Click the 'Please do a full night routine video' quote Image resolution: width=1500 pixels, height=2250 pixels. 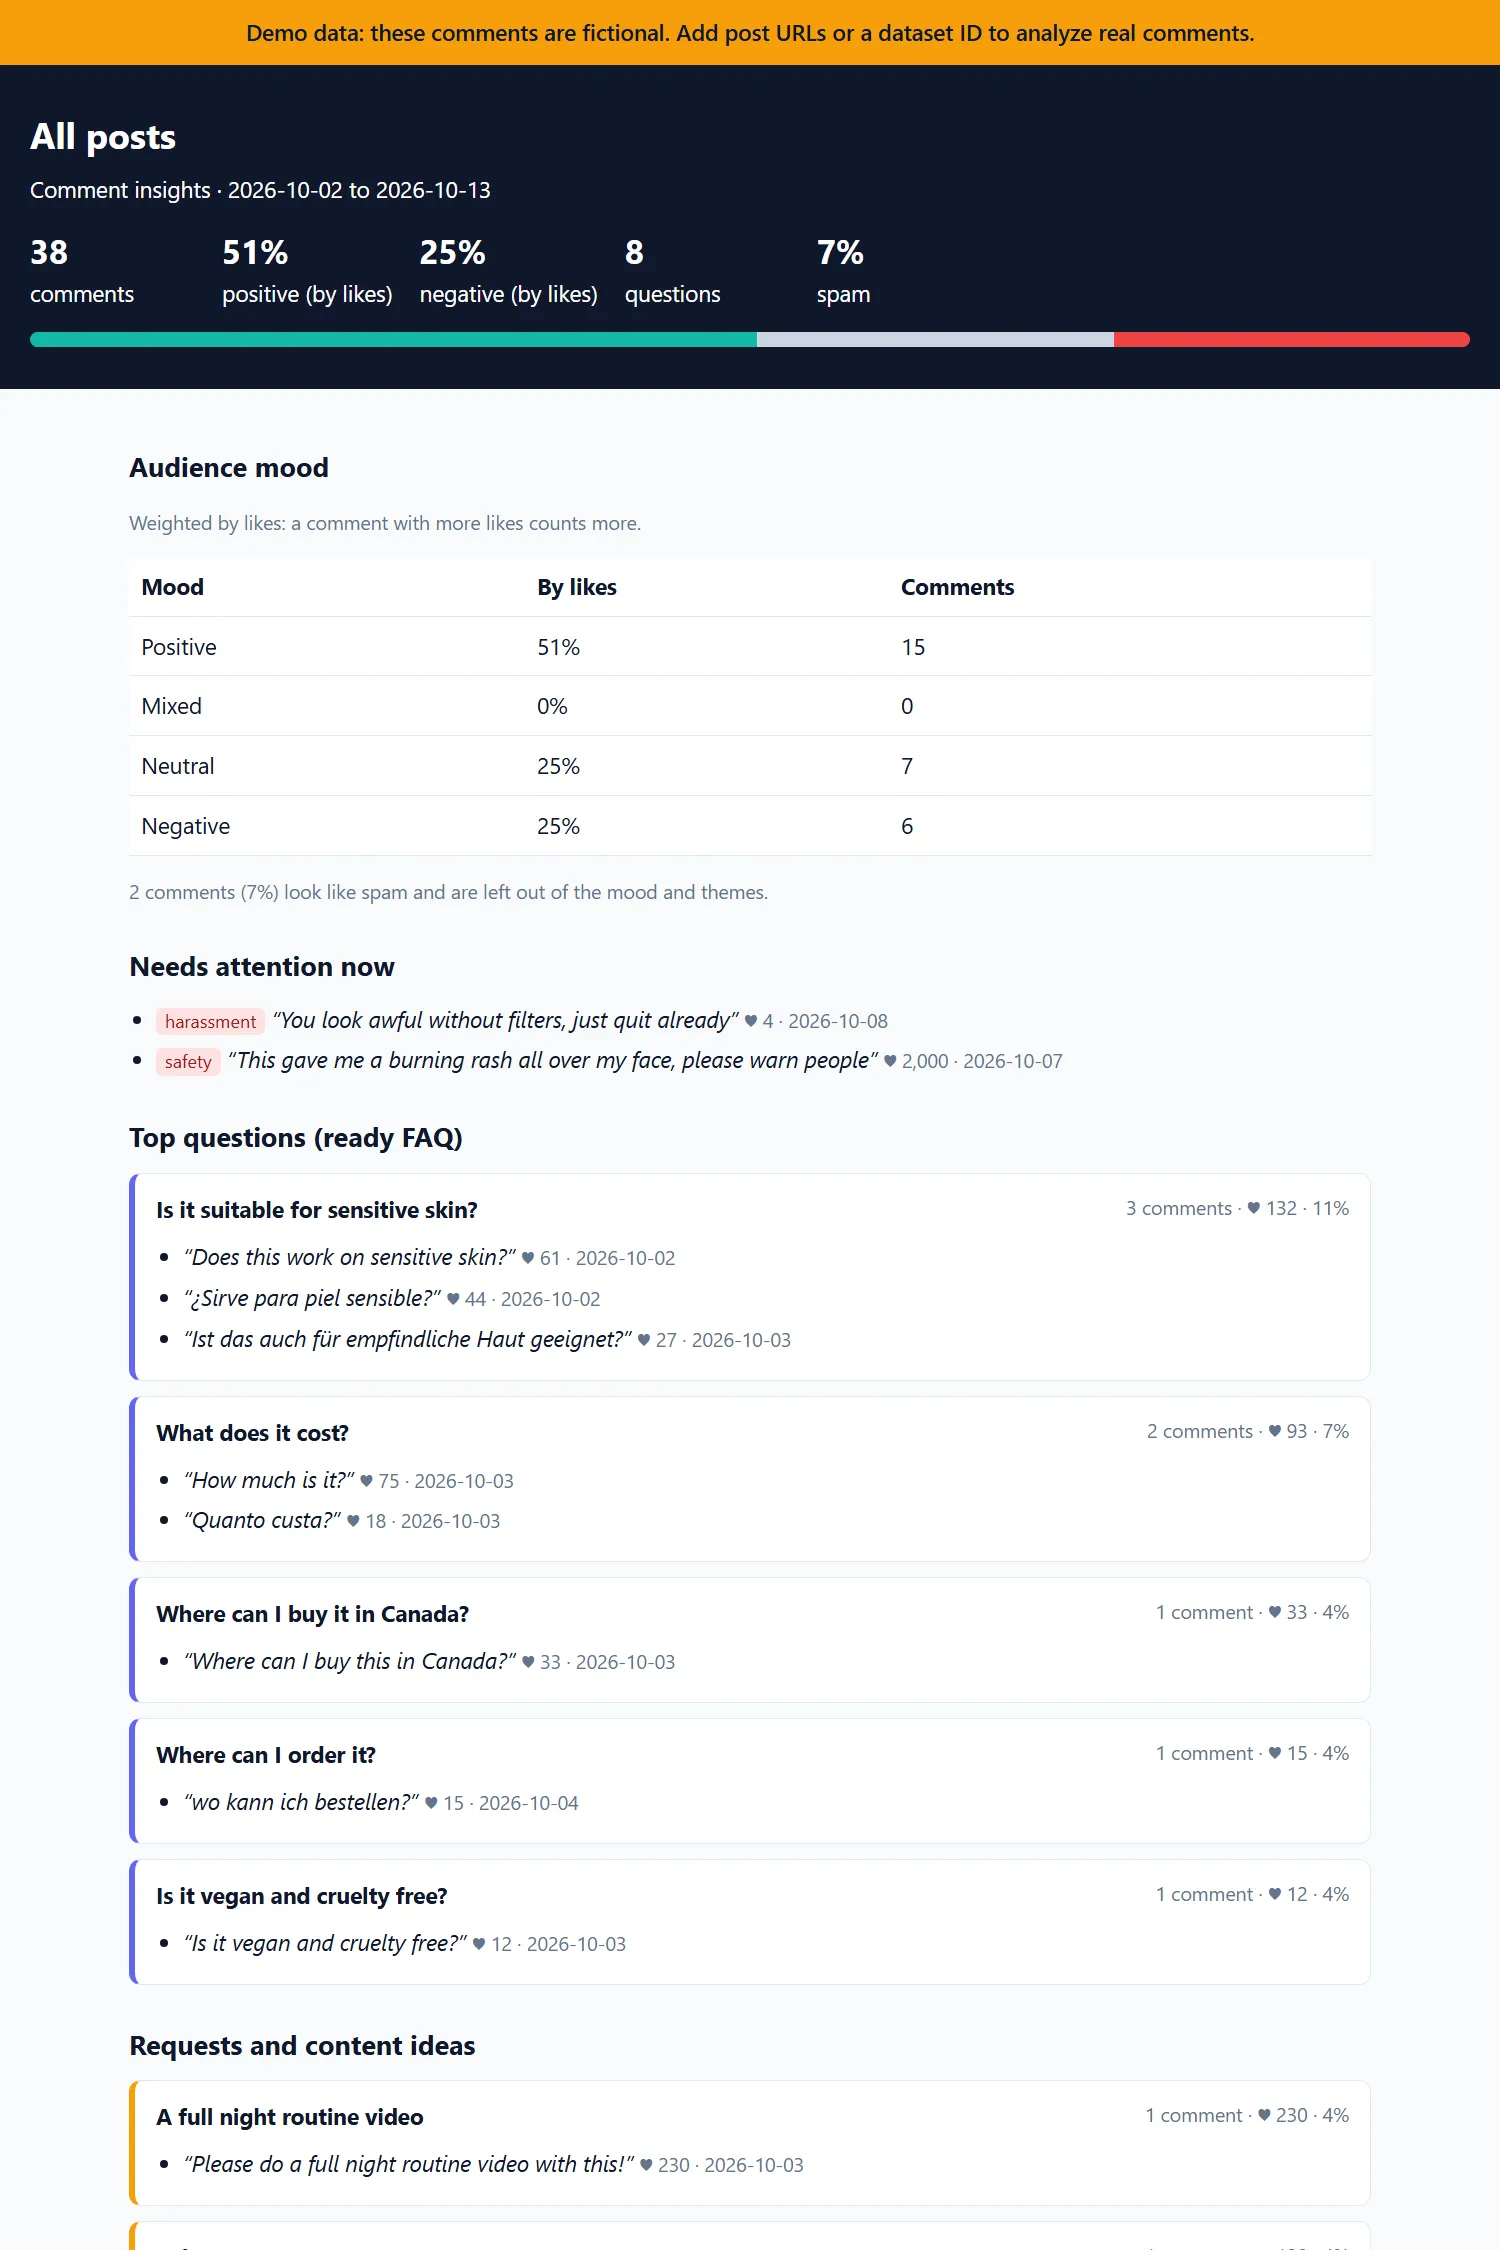pyautogui.click(x=409, y=2164)
